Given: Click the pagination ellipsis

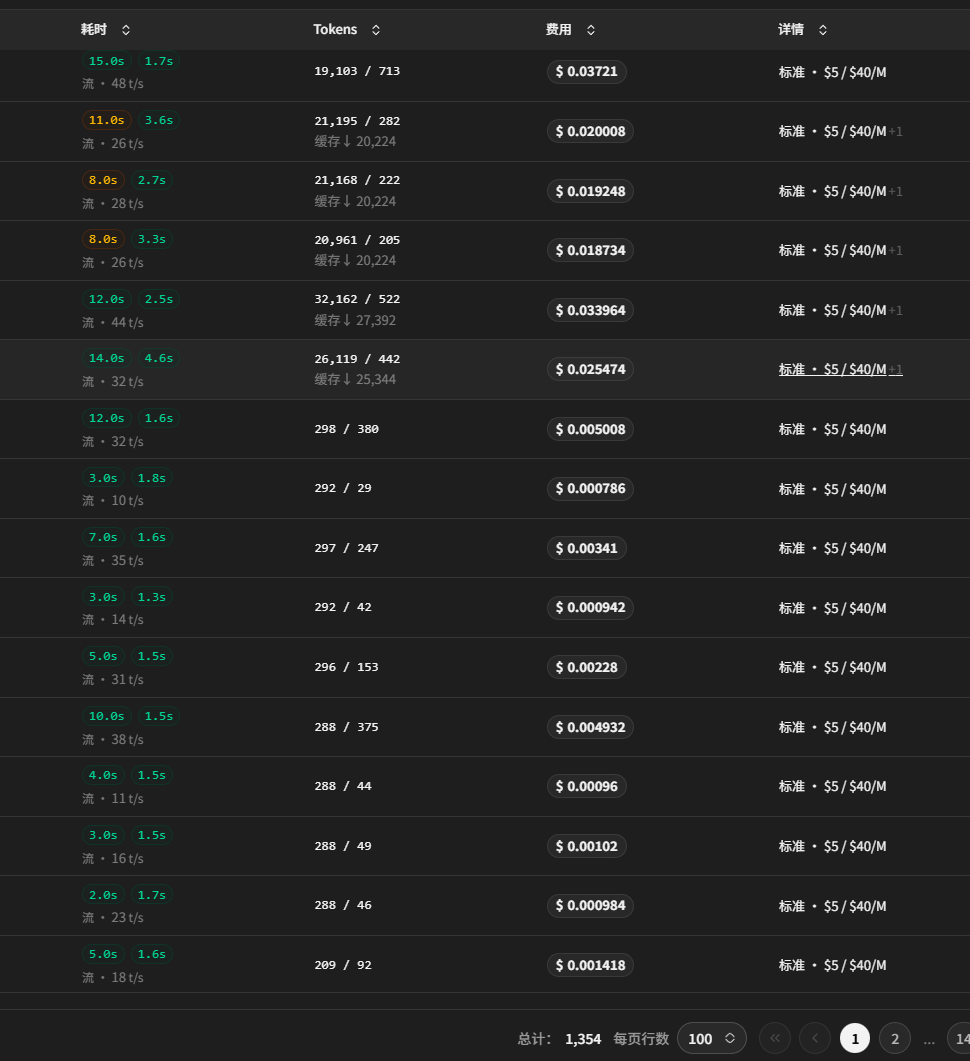Looking at the screenshot, I should tap(929, 1039).
